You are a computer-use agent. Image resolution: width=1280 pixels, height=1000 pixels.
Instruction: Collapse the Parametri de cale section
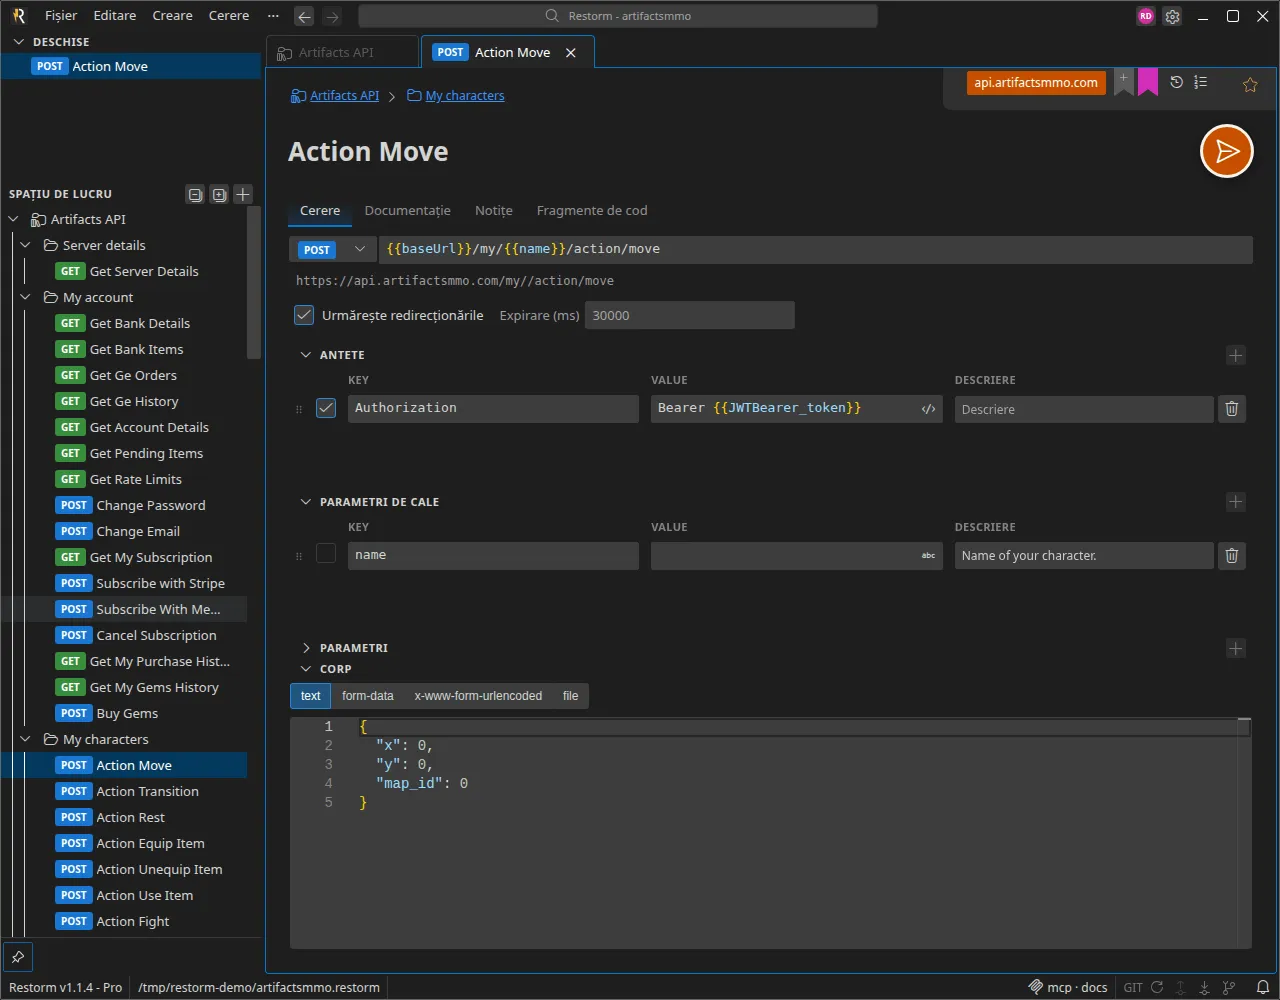tap(306, 502)
